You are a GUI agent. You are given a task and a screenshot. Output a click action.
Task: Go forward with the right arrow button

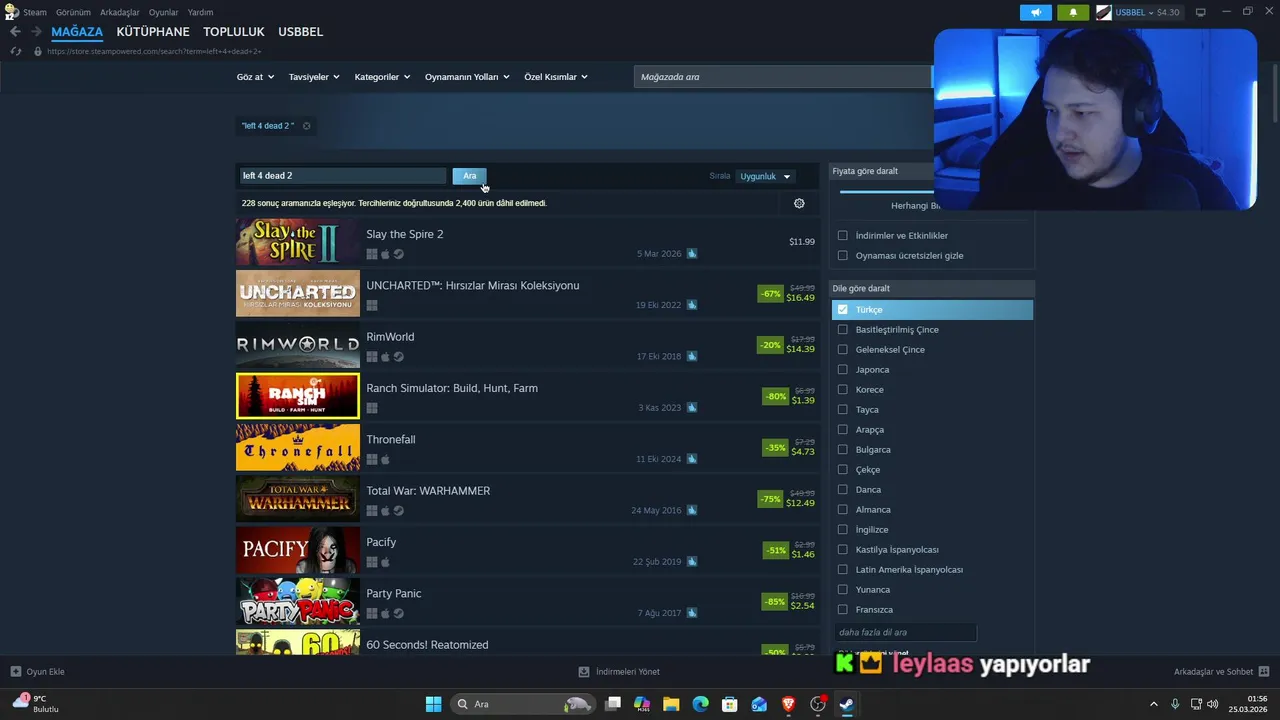click(x=36, y=32)
